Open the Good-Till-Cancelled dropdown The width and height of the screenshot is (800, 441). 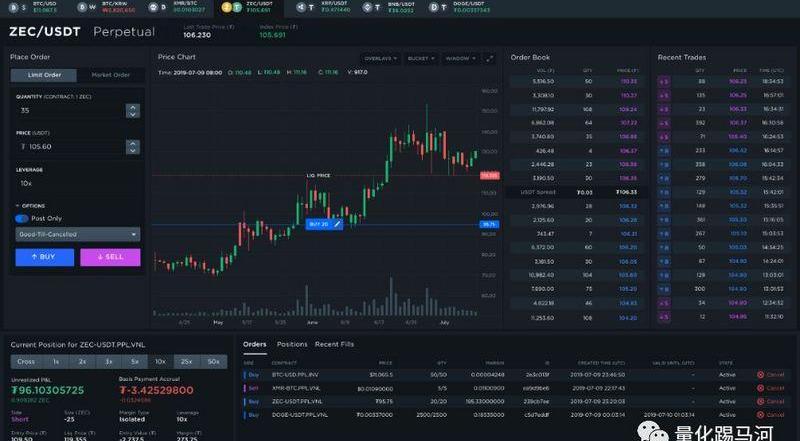point(77,235)
